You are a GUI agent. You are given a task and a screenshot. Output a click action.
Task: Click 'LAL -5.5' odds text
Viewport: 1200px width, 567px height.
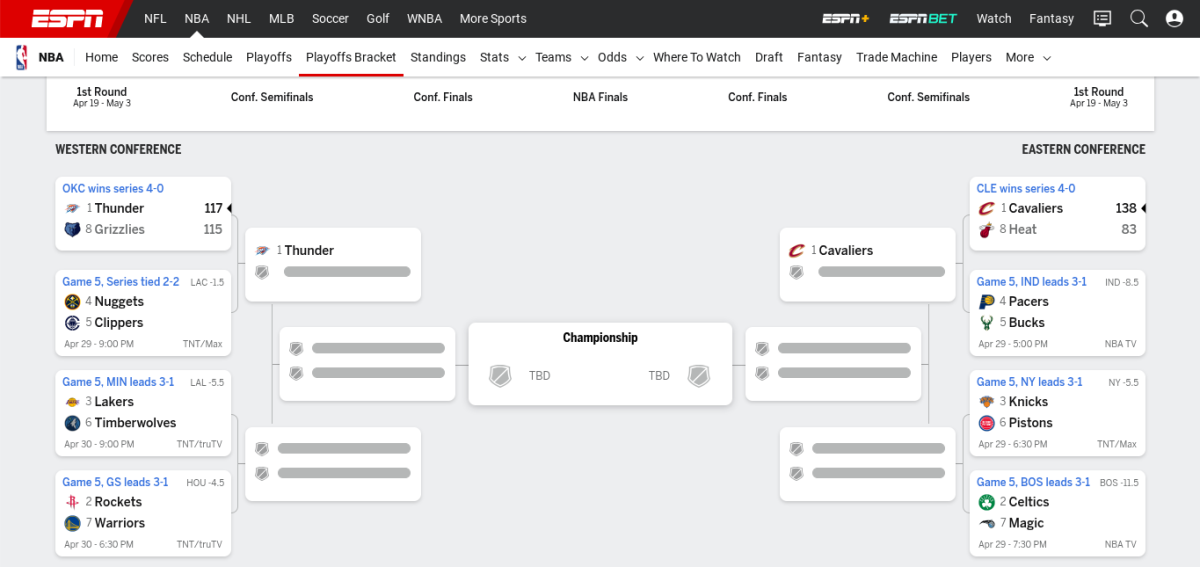click(x=205, y=382)
